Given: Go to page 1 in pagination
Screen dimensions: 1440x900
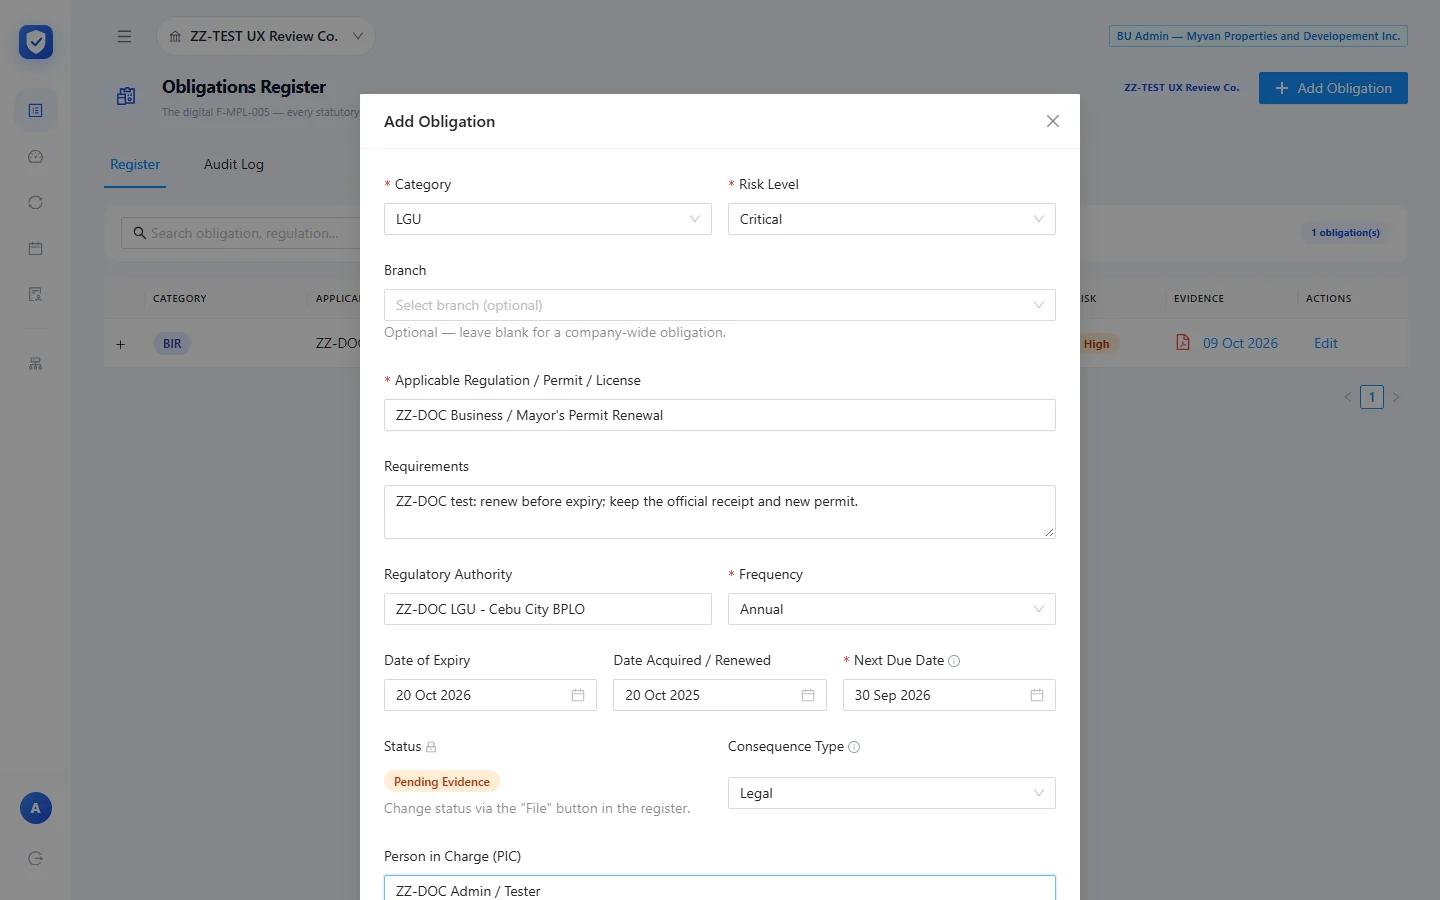Looking at the screenshot, I should pyautogui.click(x=1372, y=397).
